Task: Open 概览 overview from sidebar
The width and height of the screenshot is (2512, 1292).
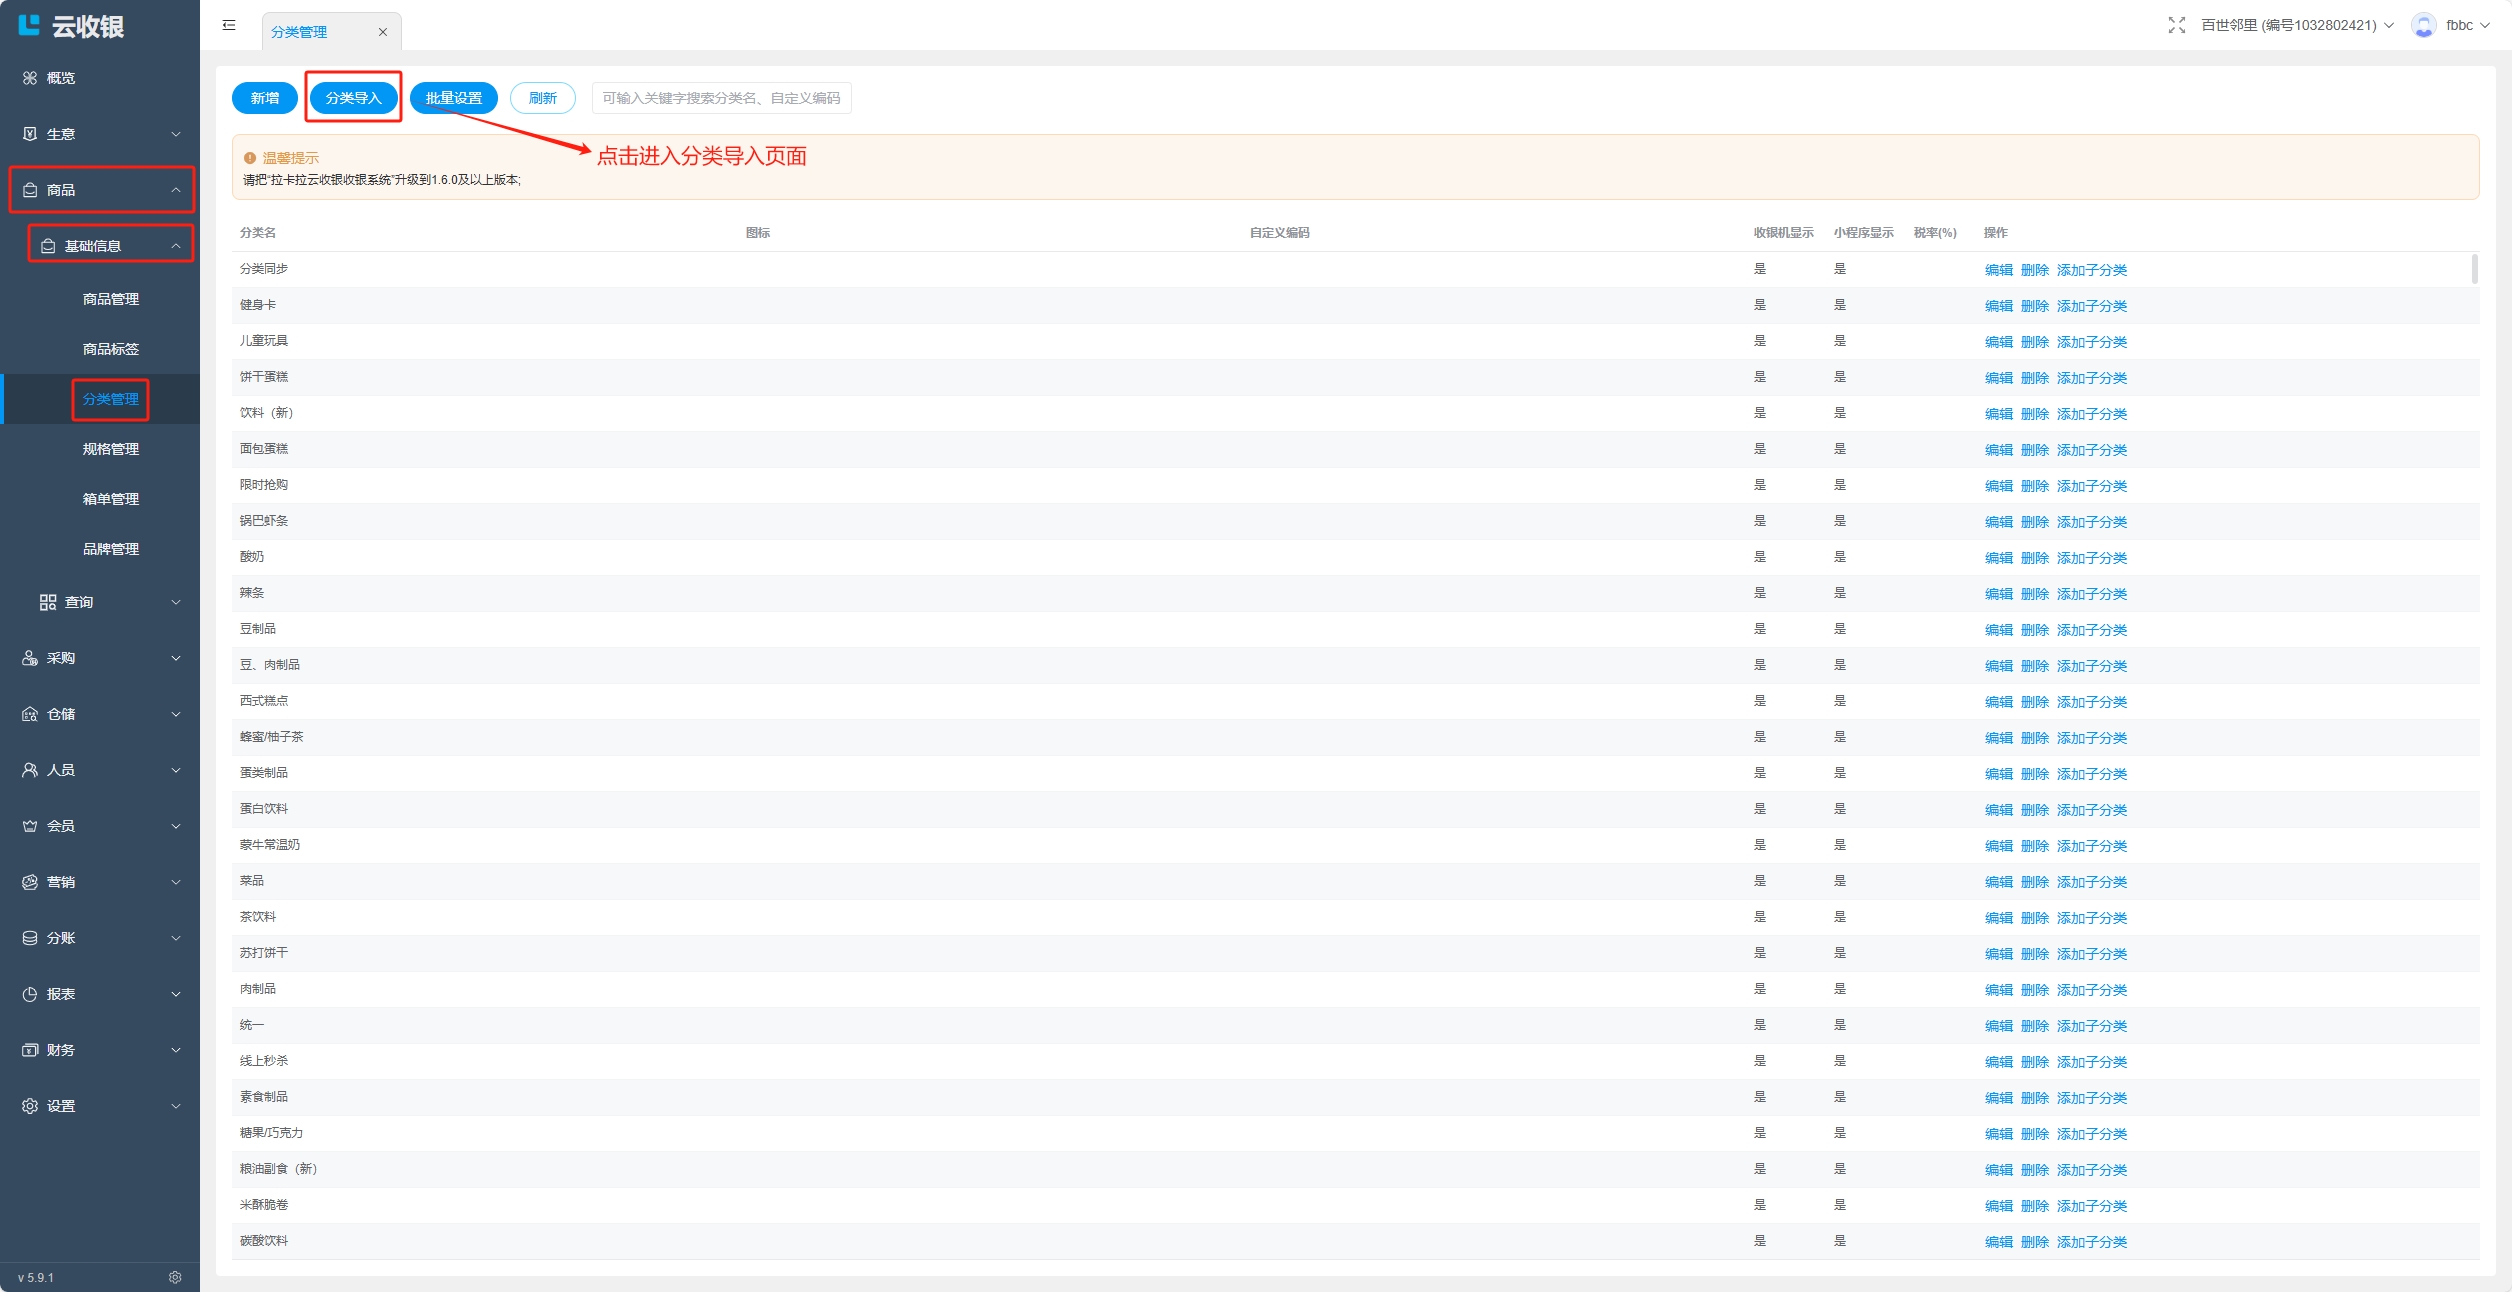Action: coord(60,78)
